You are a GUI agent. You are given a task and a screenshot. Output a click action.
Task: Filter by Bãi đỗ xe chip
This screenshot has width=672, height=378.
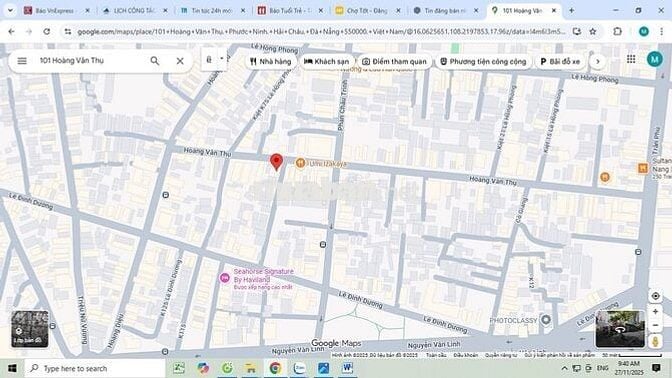coord(560,61)
